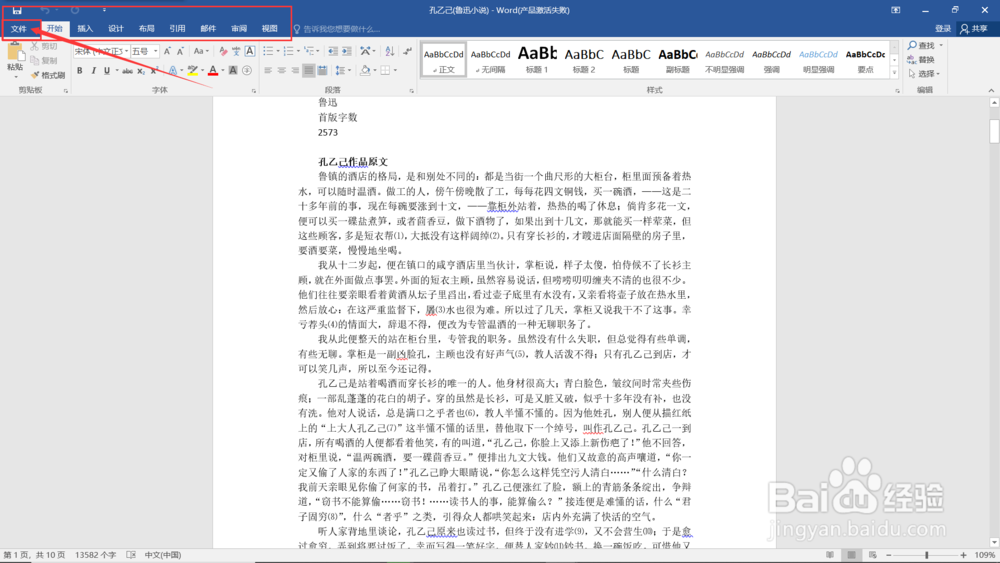
Task: Open line spacing dropdown
Action: click(342, 70)
